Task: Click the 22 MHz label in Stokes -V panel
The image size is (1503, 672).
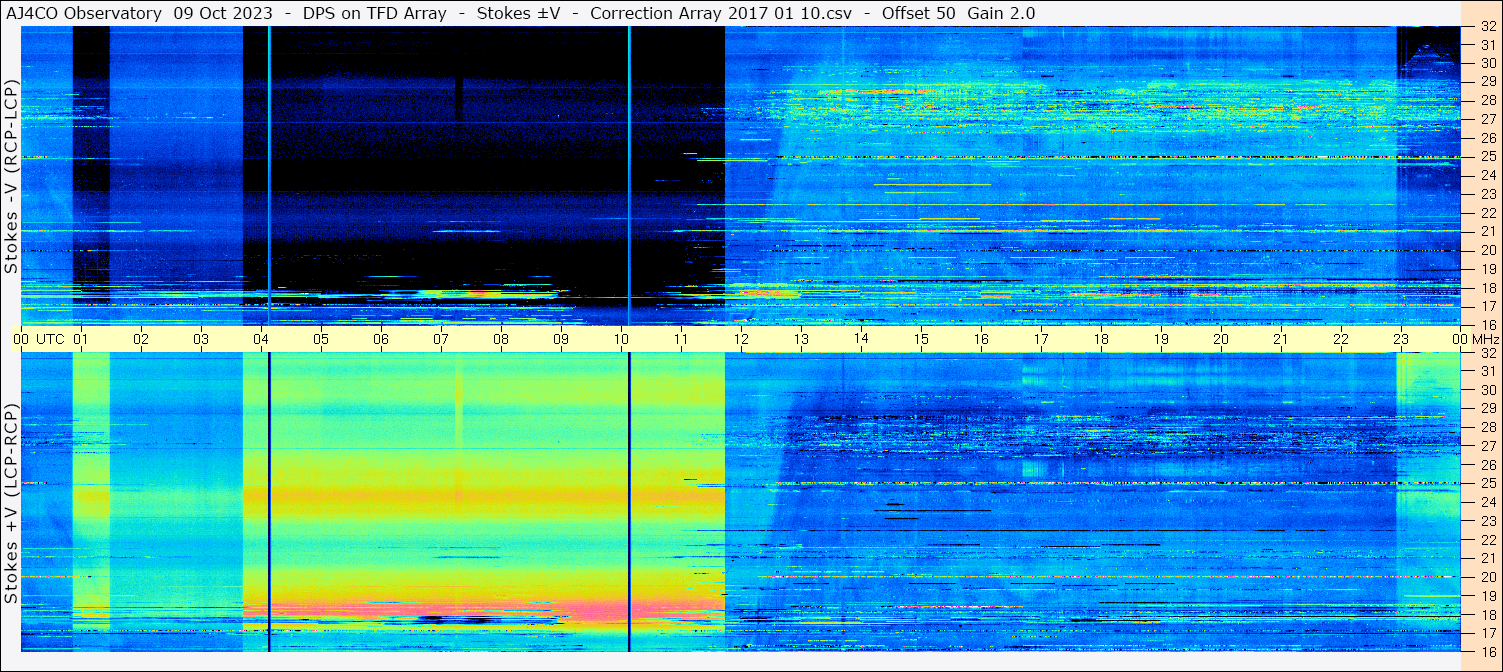Action: click(1487, 212)
